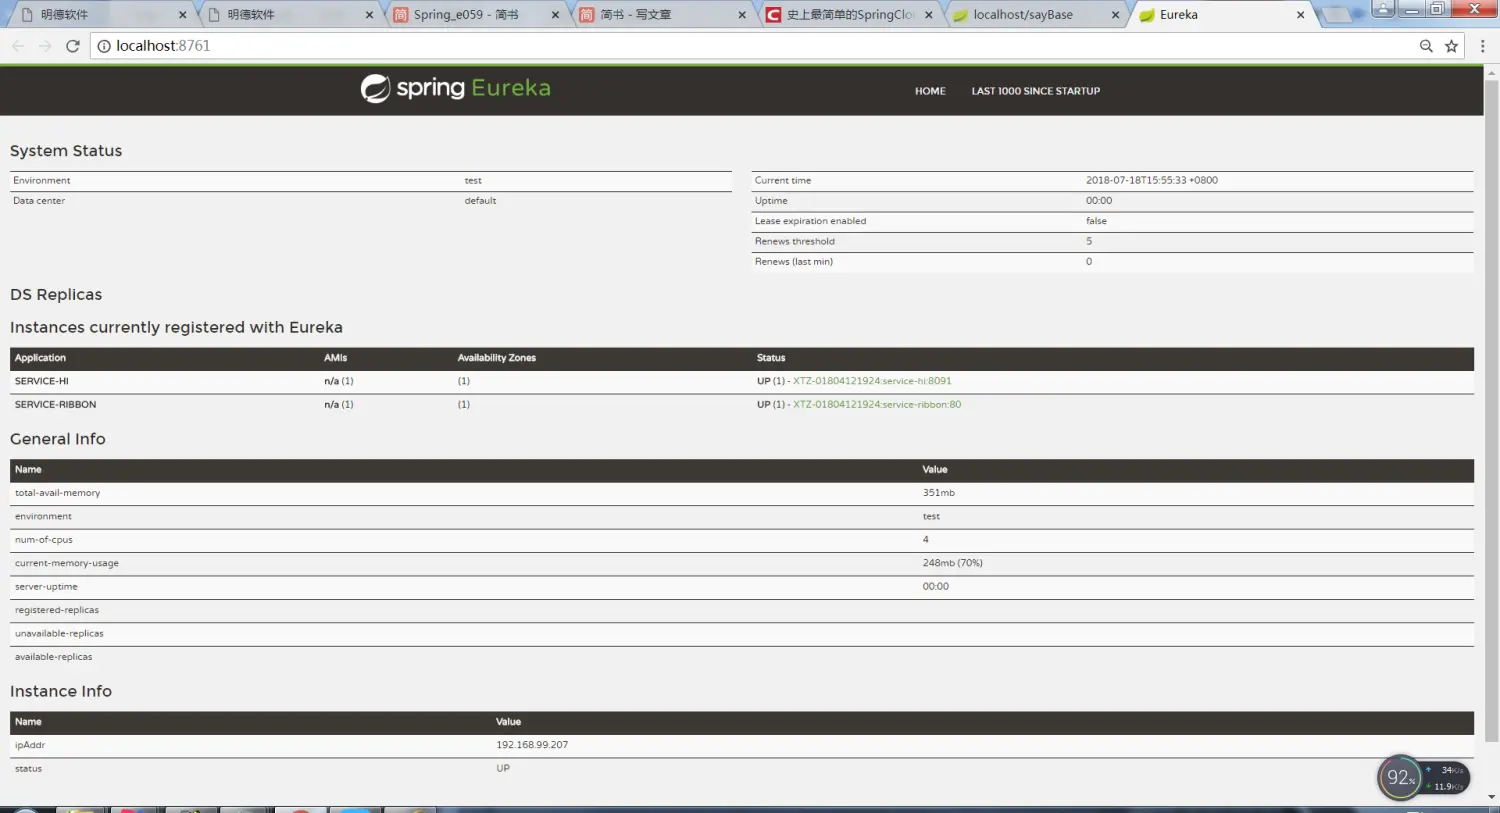
Task: Click the Uptime label in System Status
Action: [x=771, y=201]
